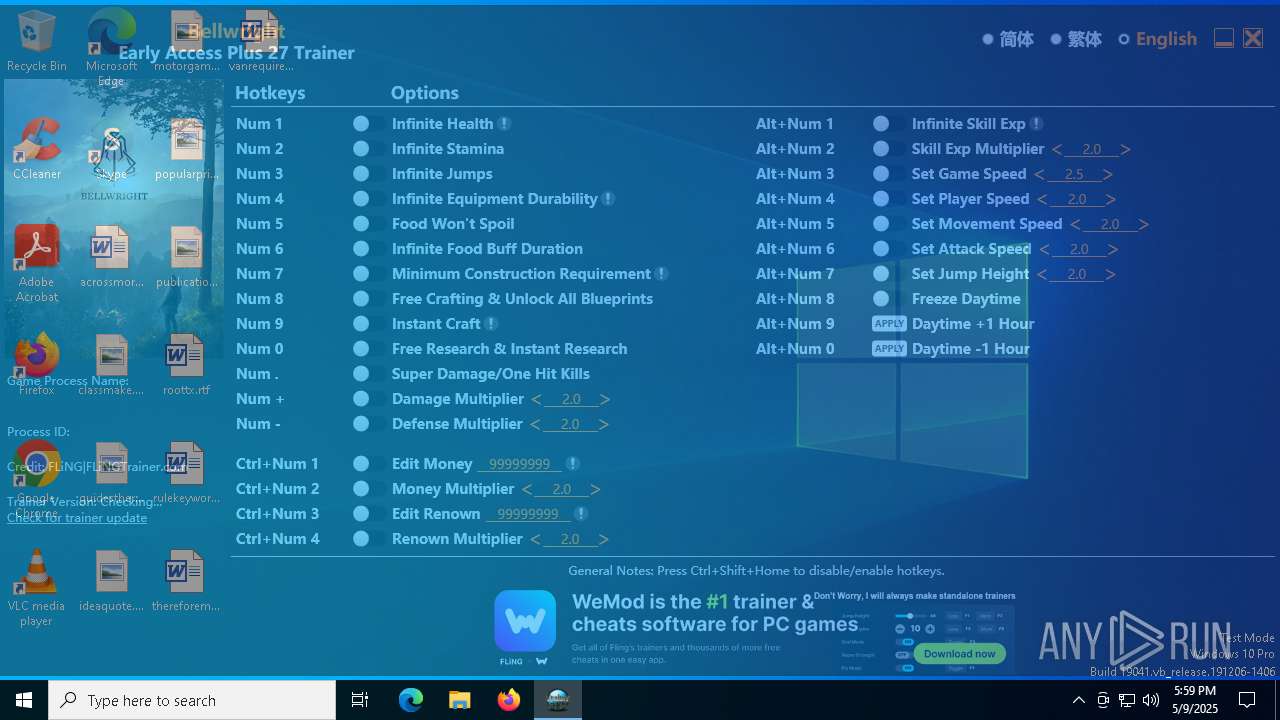Open the notification center icon
1280x720 pixels.
pos(1248,700)
